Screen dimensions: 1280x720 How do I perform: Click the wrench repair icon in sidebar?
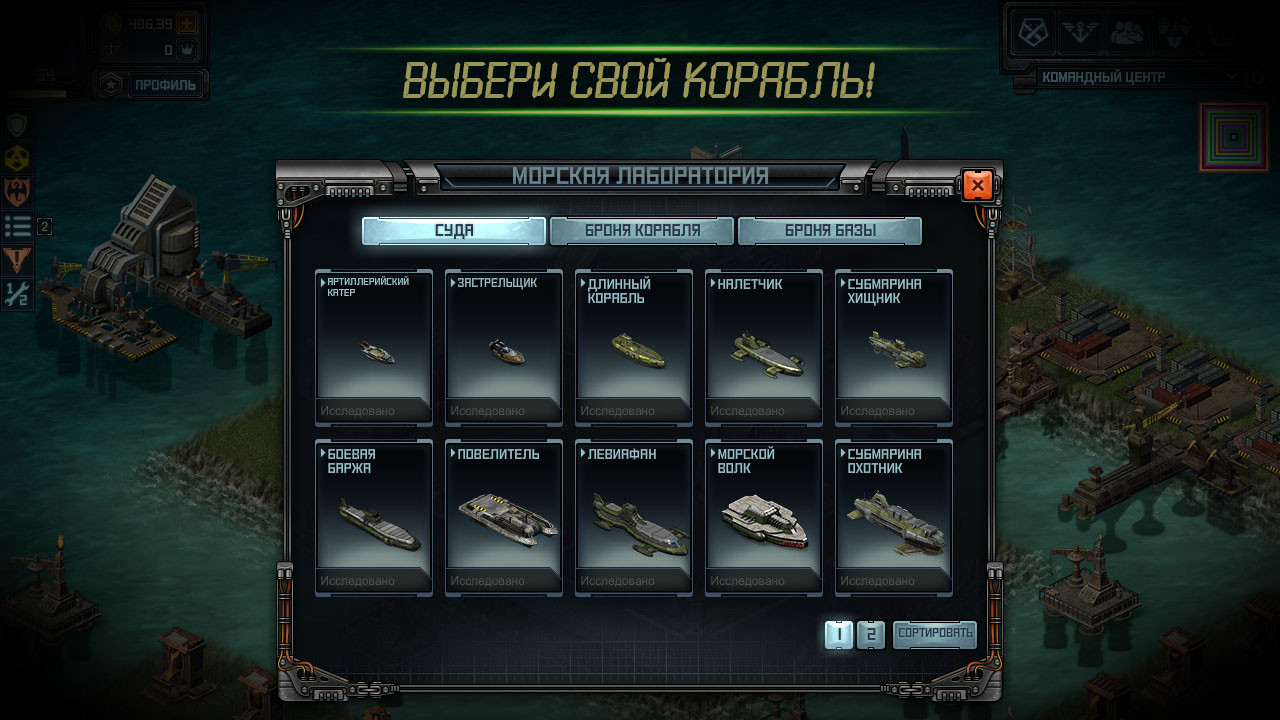click(17, 293)
